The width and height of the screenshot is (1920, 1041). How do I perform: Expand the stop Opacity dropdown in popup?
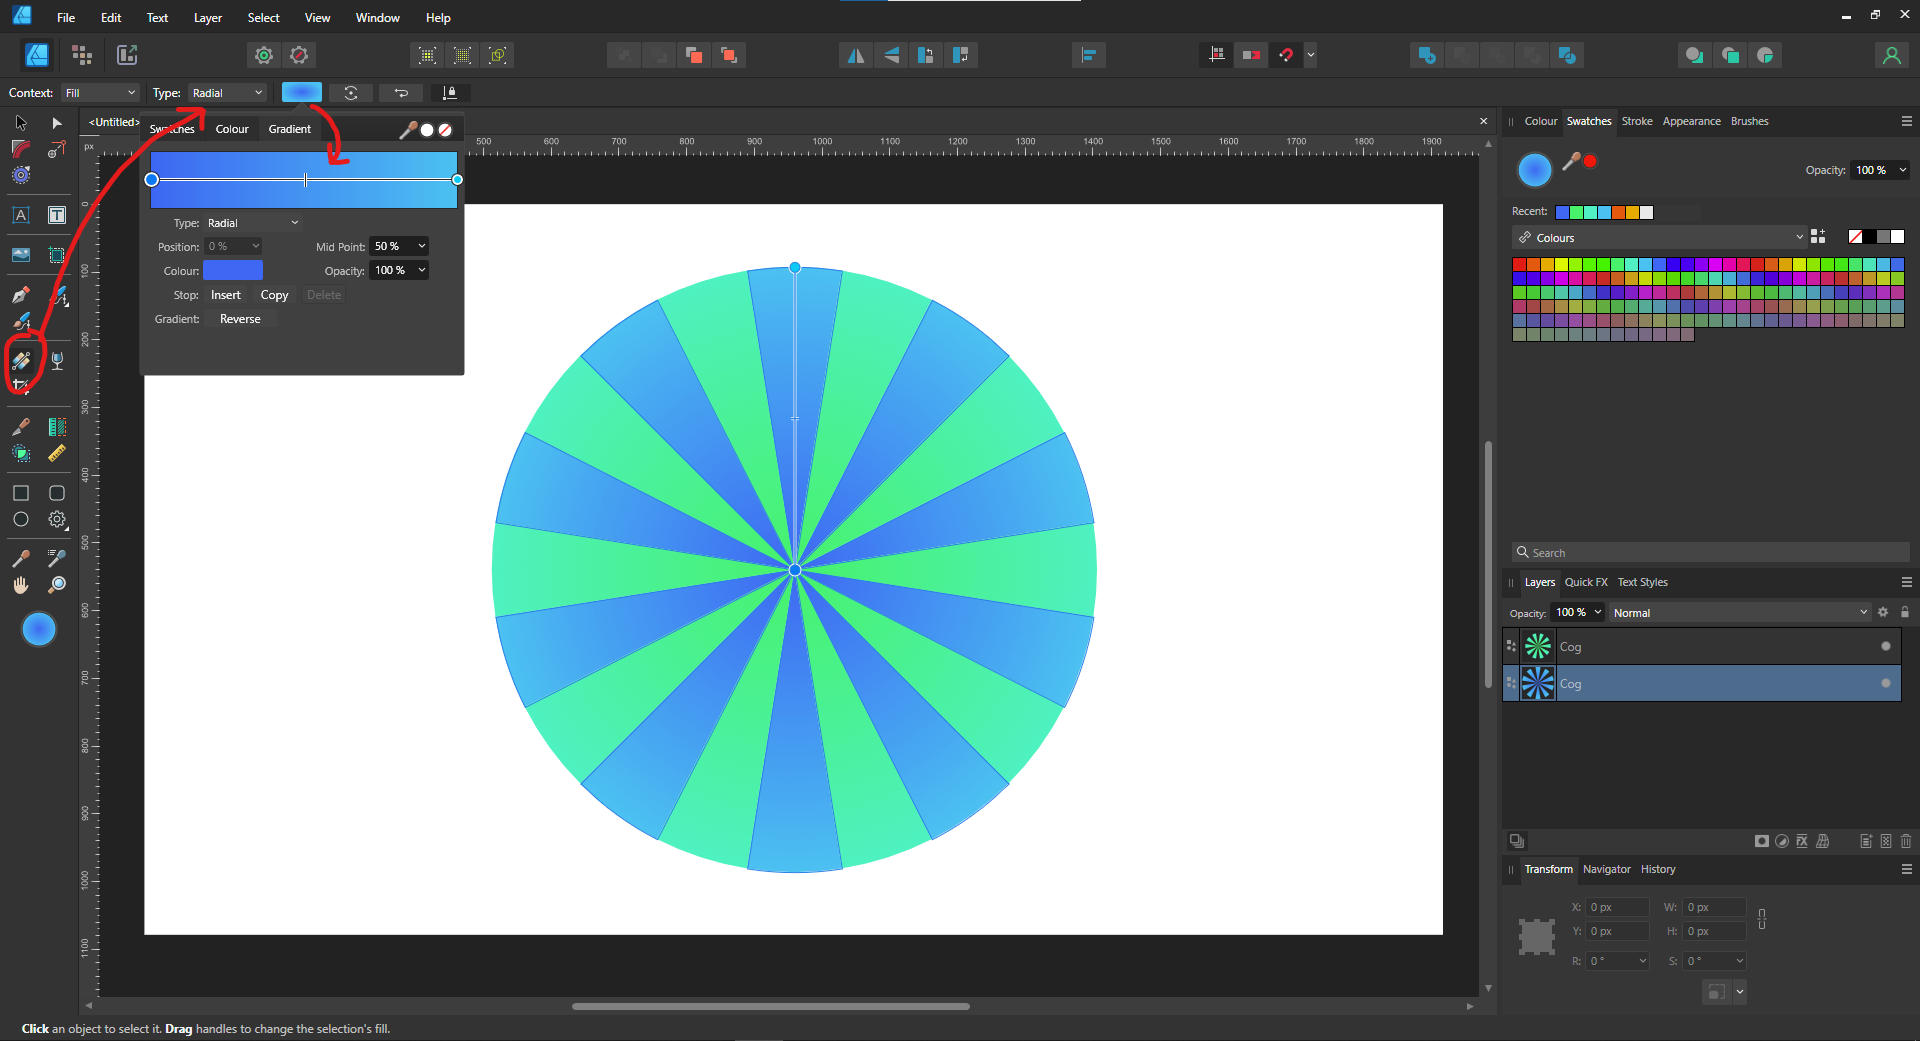click(x=422, y=270)
